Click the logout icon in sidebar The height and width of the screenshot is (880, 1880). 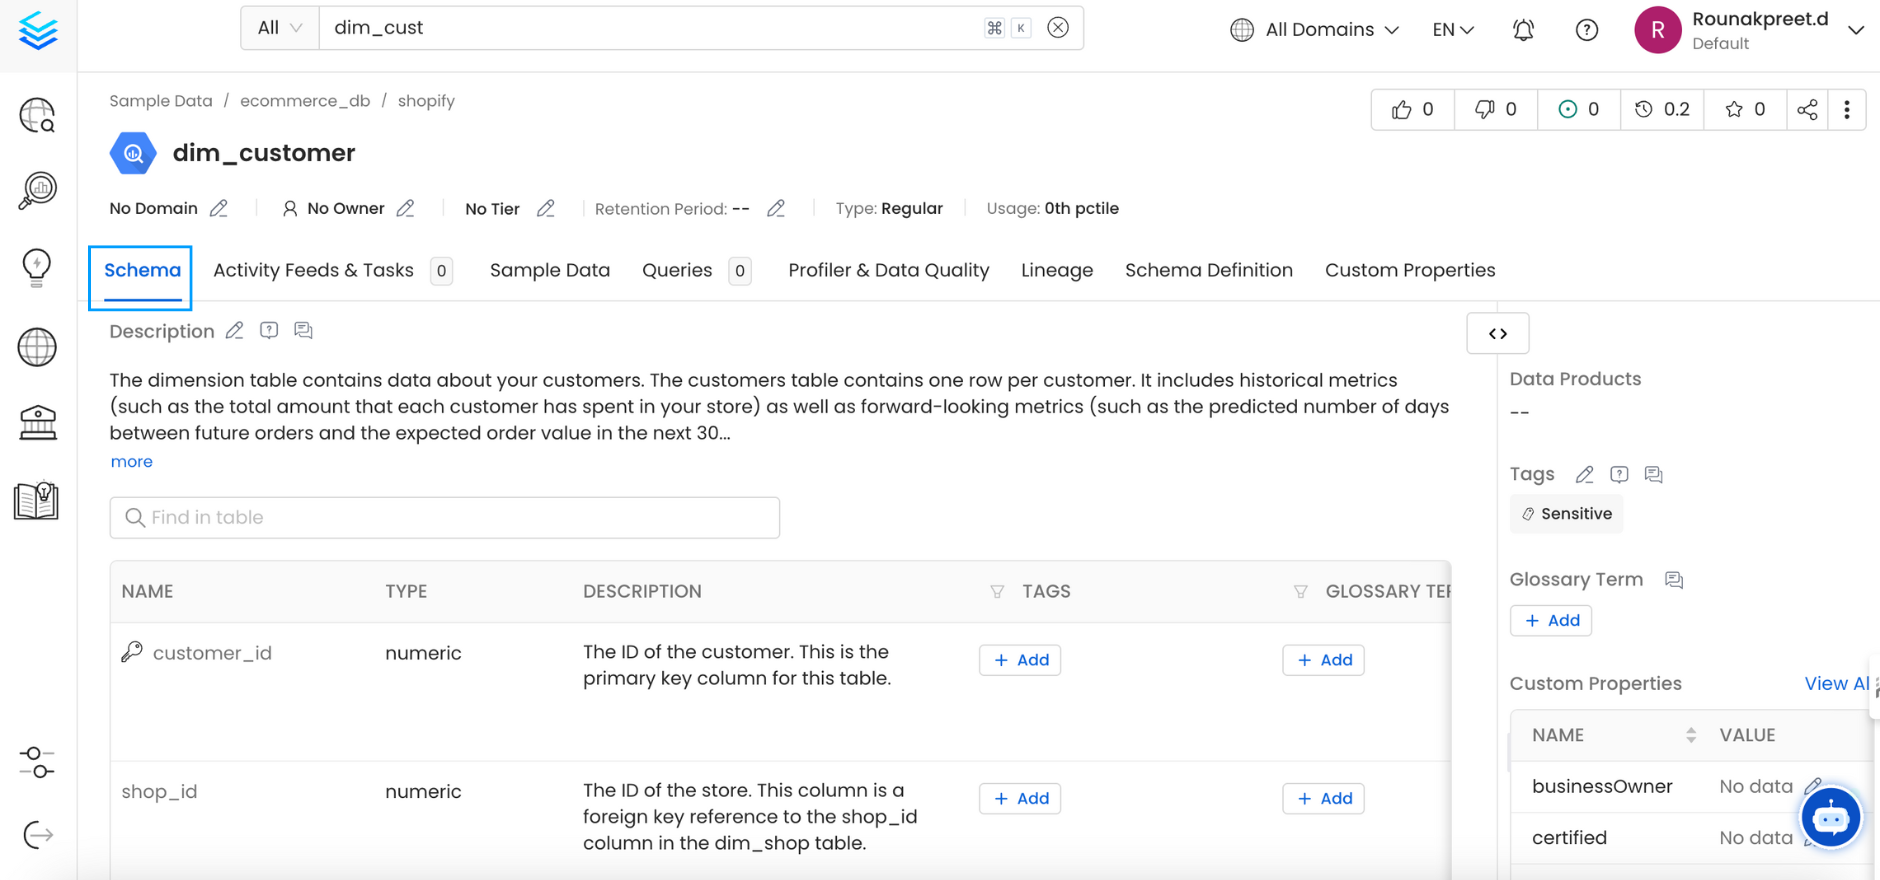(37, 834)
